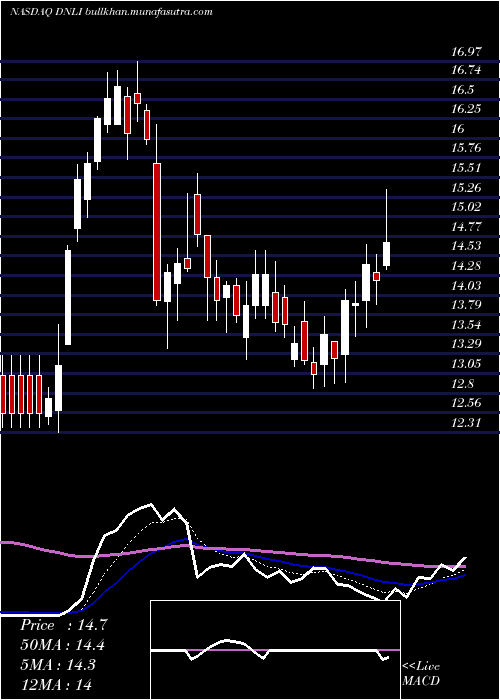Click the 14.53 price axis label
Viewport: 500px width, 700px height.
[466, 246]
